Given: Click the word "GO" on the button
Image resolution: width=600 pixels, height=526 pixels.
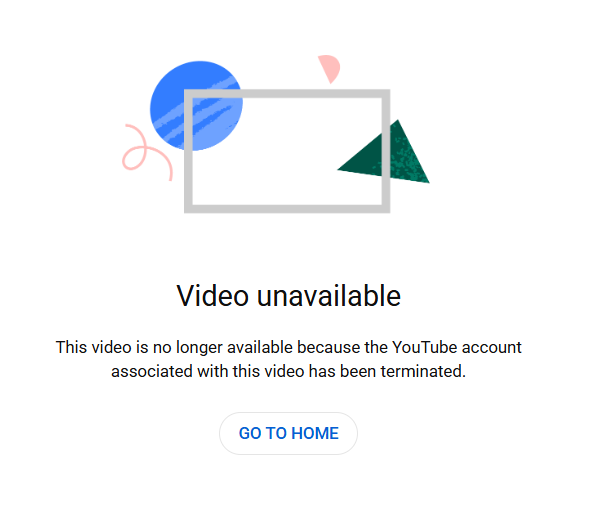Looking at the screenshot, I should 250,433.
